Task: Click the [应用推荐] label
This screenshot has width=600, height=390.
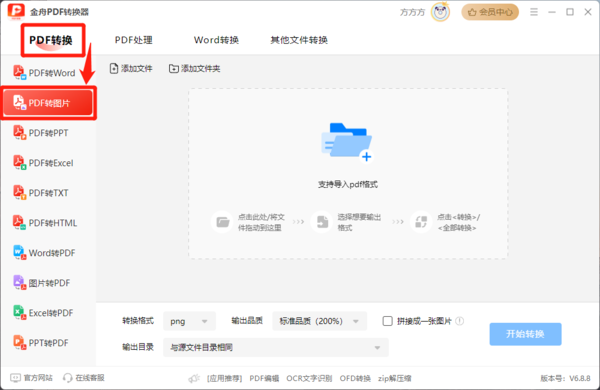Action: click(225, 379)
